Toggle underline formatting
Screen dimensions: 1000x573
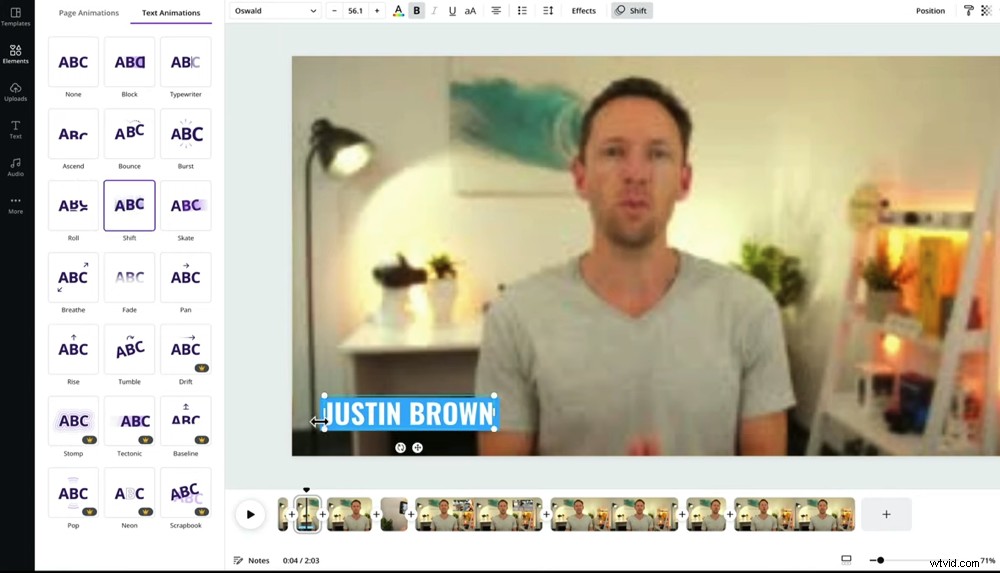(x=452, y=11)
